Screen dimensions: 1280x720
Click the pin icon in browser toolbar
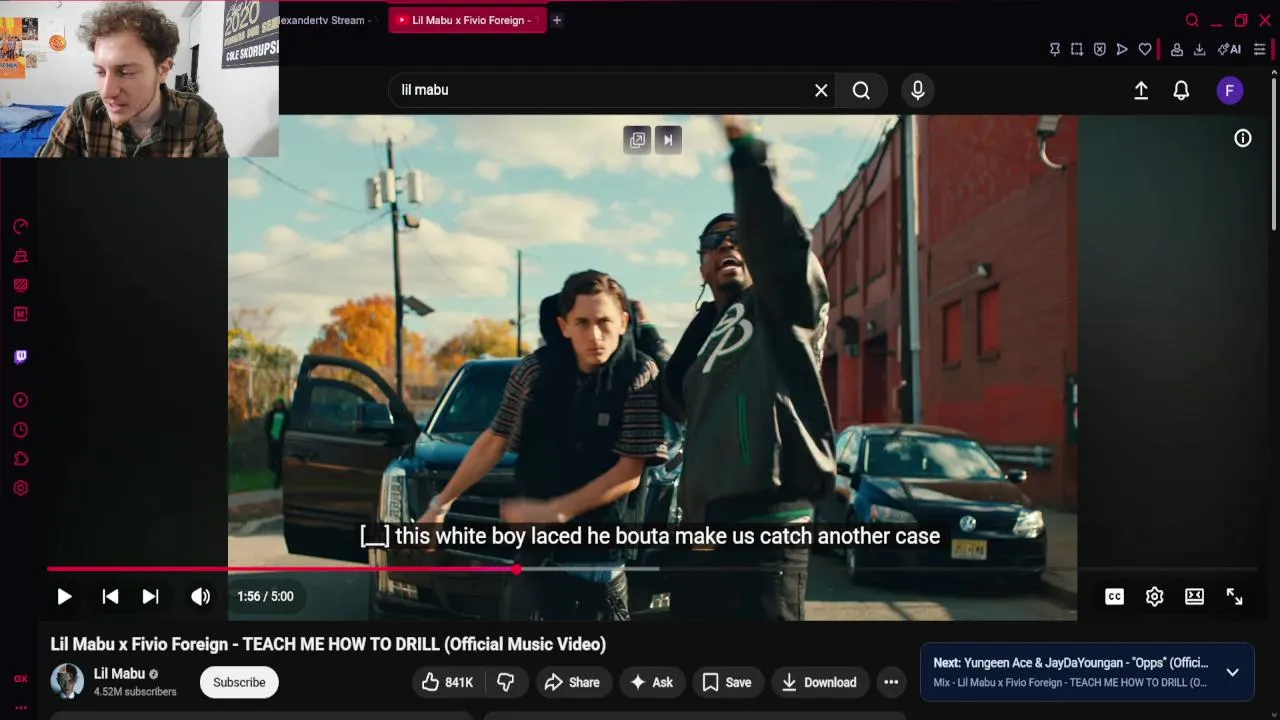1054,49
